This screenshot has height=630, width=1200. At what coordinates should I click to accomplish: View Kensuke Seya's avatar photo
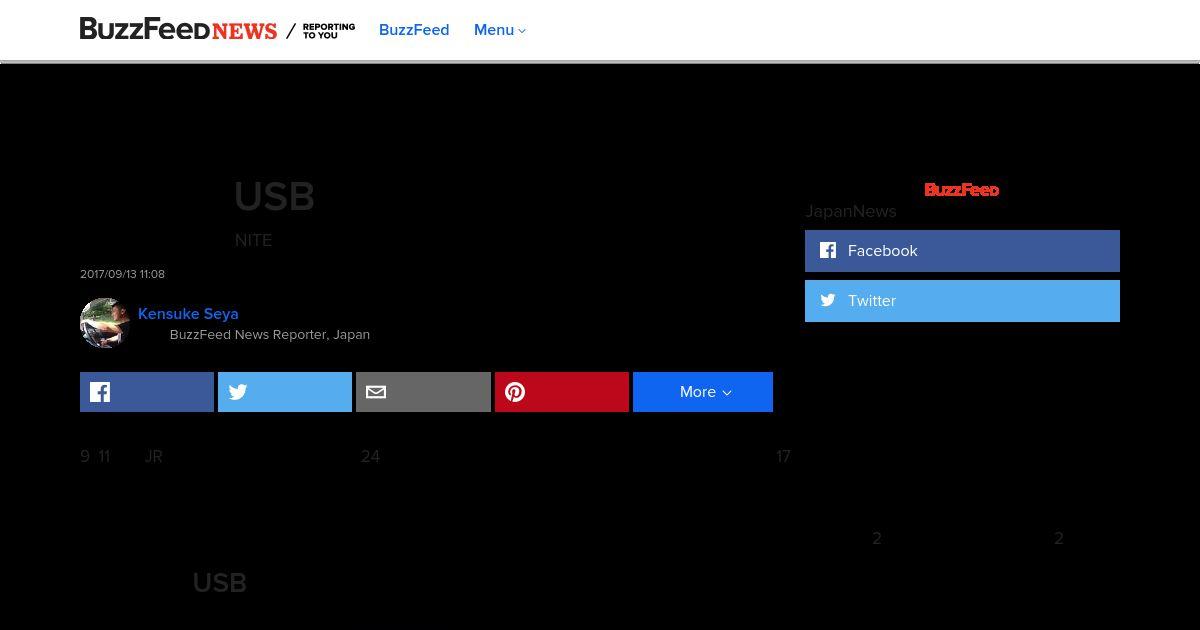tap(105, 322)
